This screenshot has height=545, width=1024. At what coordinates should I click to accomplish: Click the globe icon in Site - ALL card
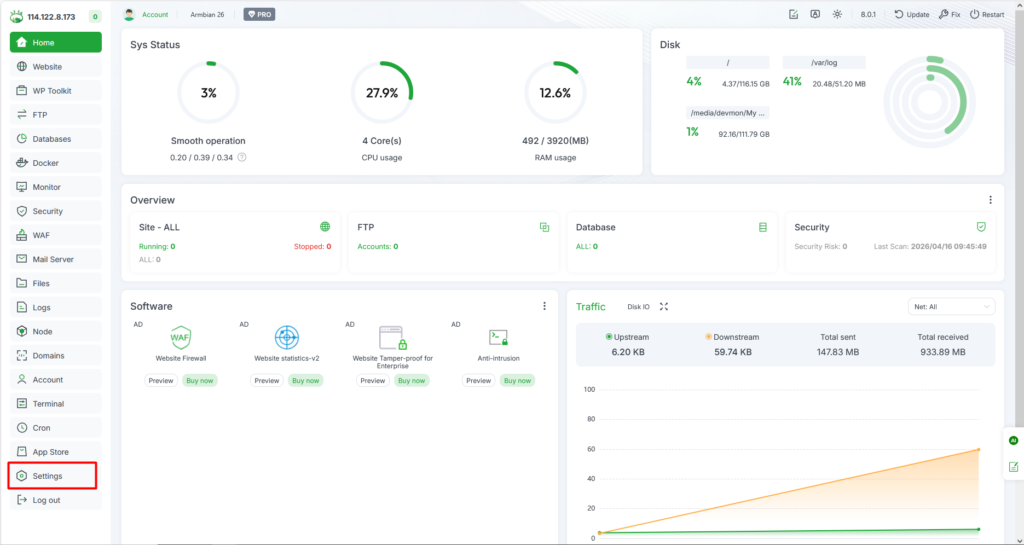coord(325,227)
